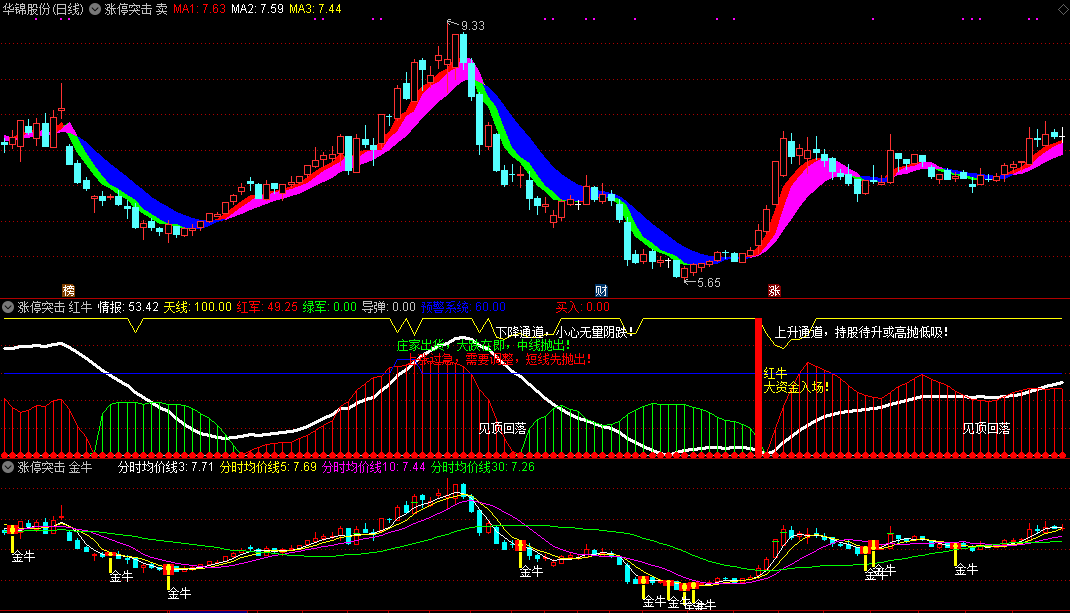Click the 5.65 low price label

(x=709, y=283)
